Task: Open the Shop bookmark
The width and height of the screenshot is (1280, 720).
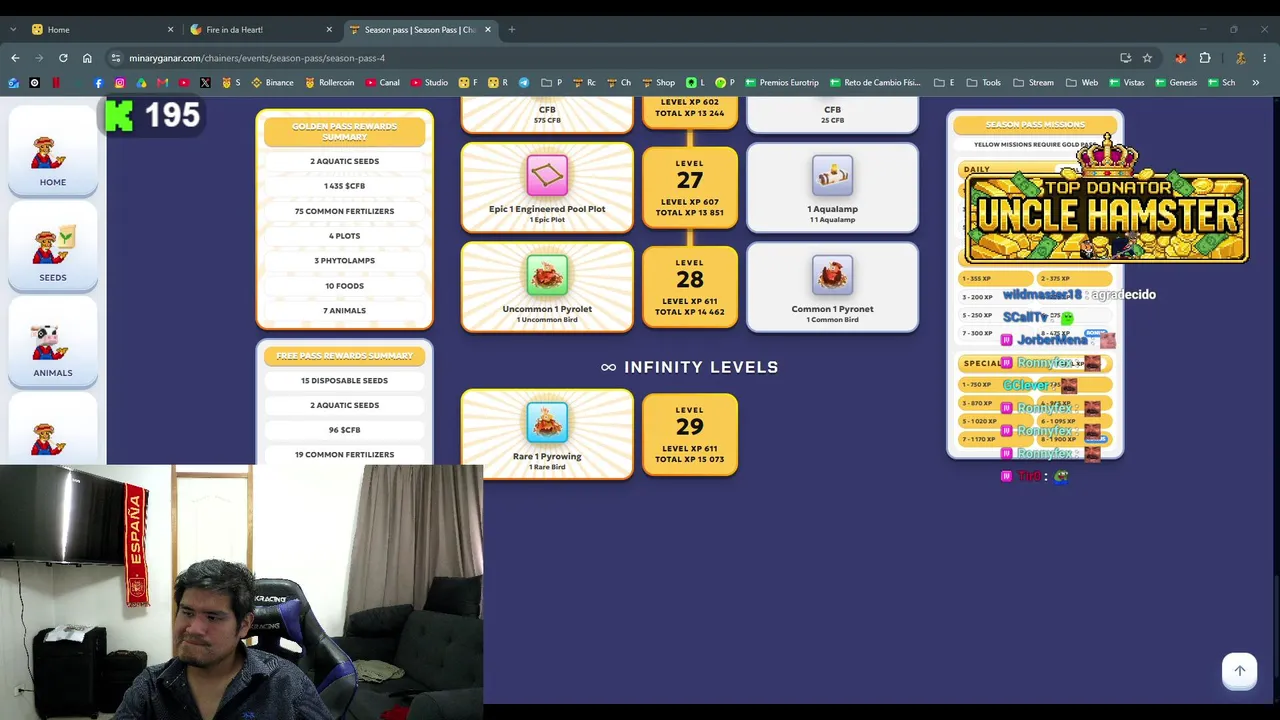Action: point(658,82)
